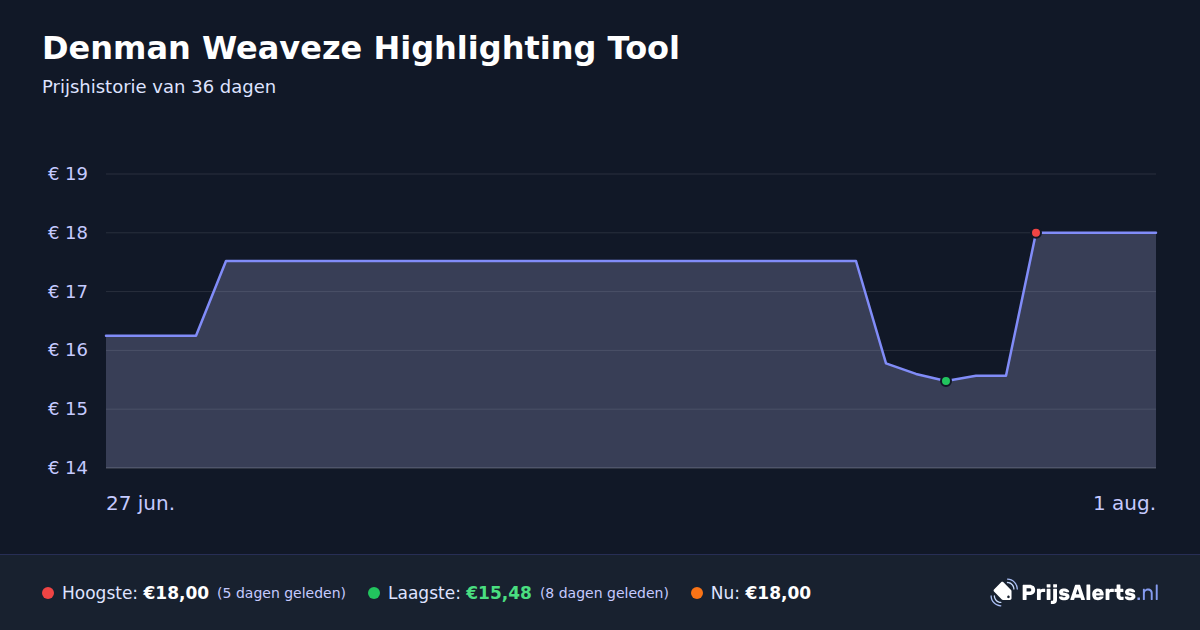
Task: Click the € 14 axis label
Action: (68, 468)
